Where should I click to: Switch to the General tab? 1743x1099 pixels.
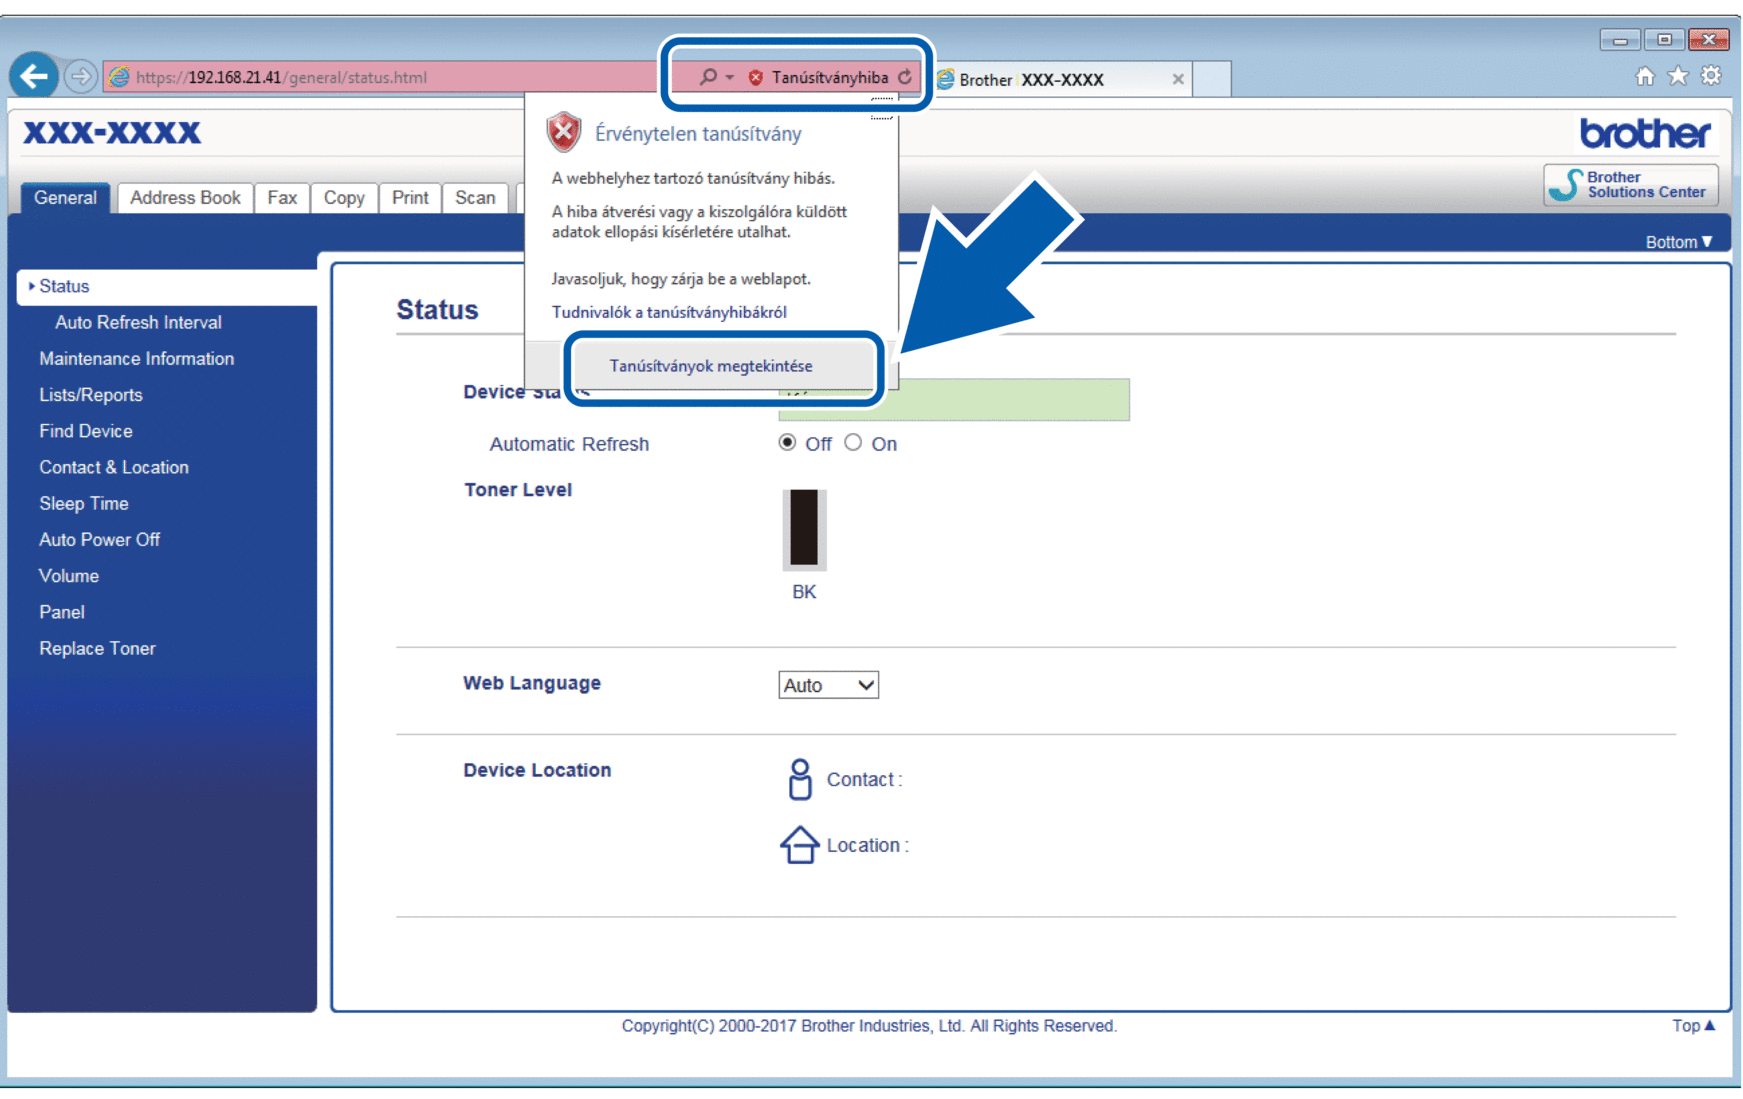tap(65, 198)
